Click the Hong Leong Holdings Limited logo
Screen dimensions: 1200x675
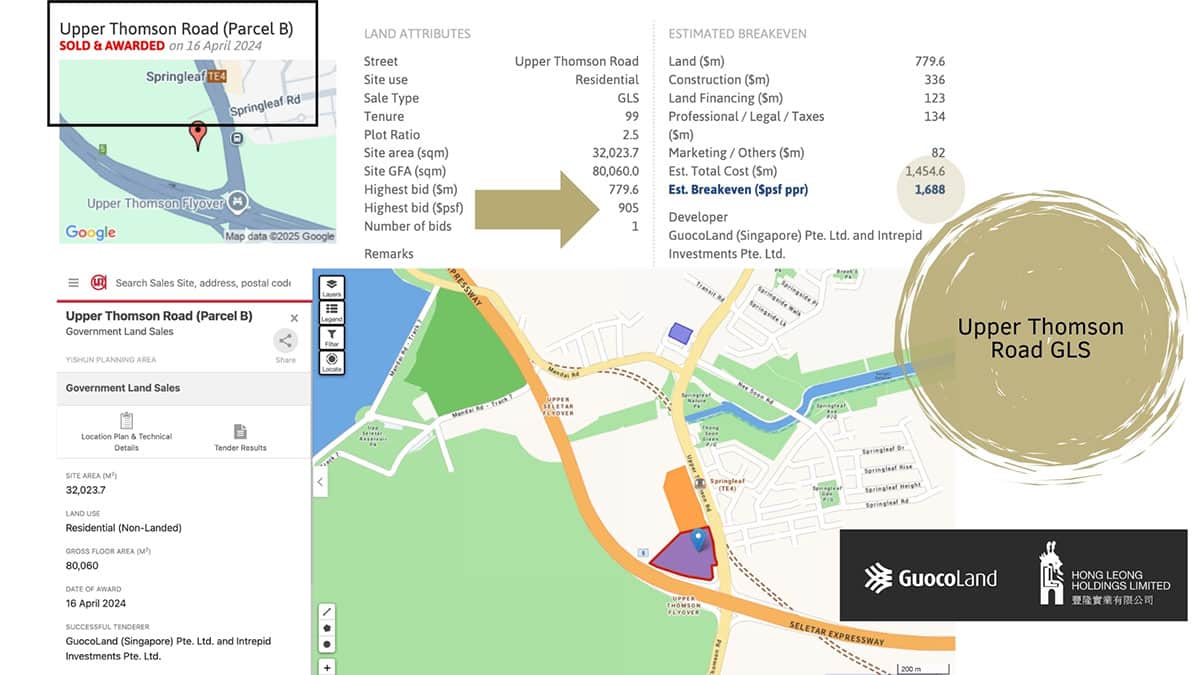pyautogui.click(x=1105, y=573)
